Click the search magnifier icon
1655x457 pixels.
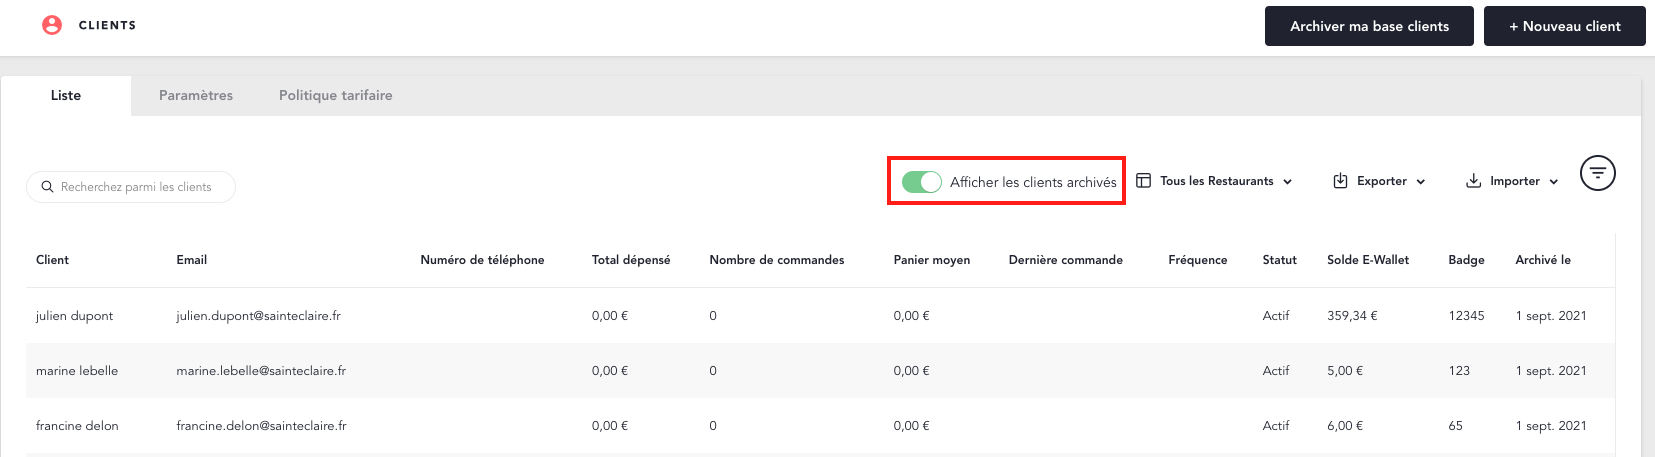click(47, 187)
